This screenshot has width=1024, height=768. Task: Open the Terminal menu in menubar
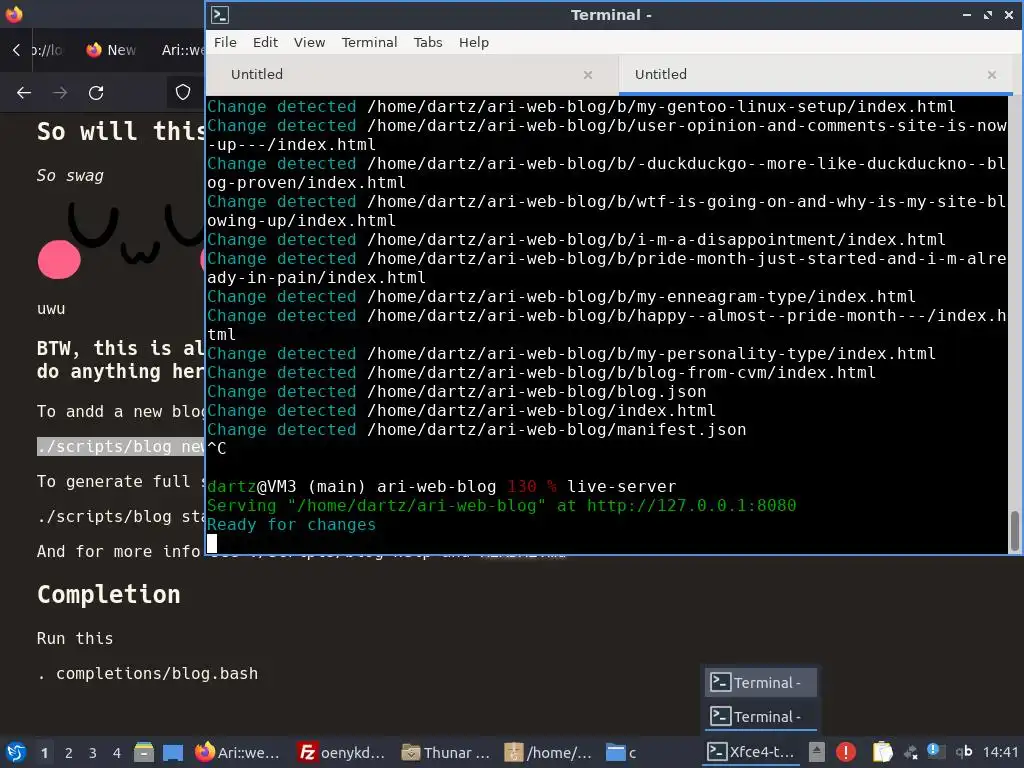[369, 42]
